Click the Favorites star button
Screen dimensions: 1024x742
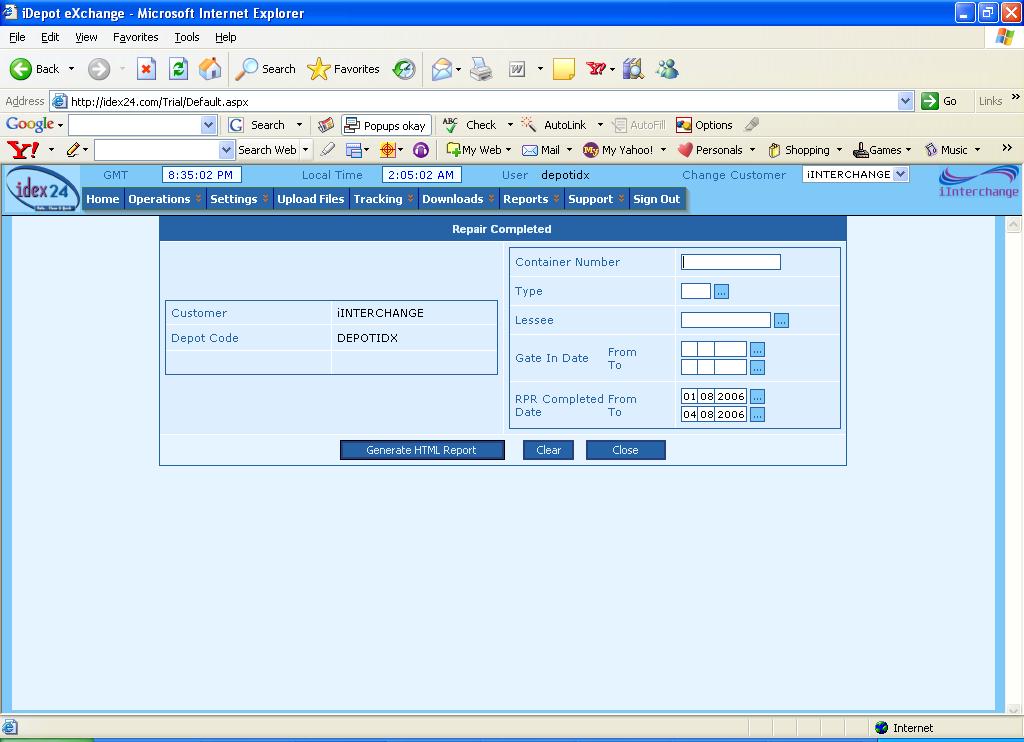[x=344, y=69]
